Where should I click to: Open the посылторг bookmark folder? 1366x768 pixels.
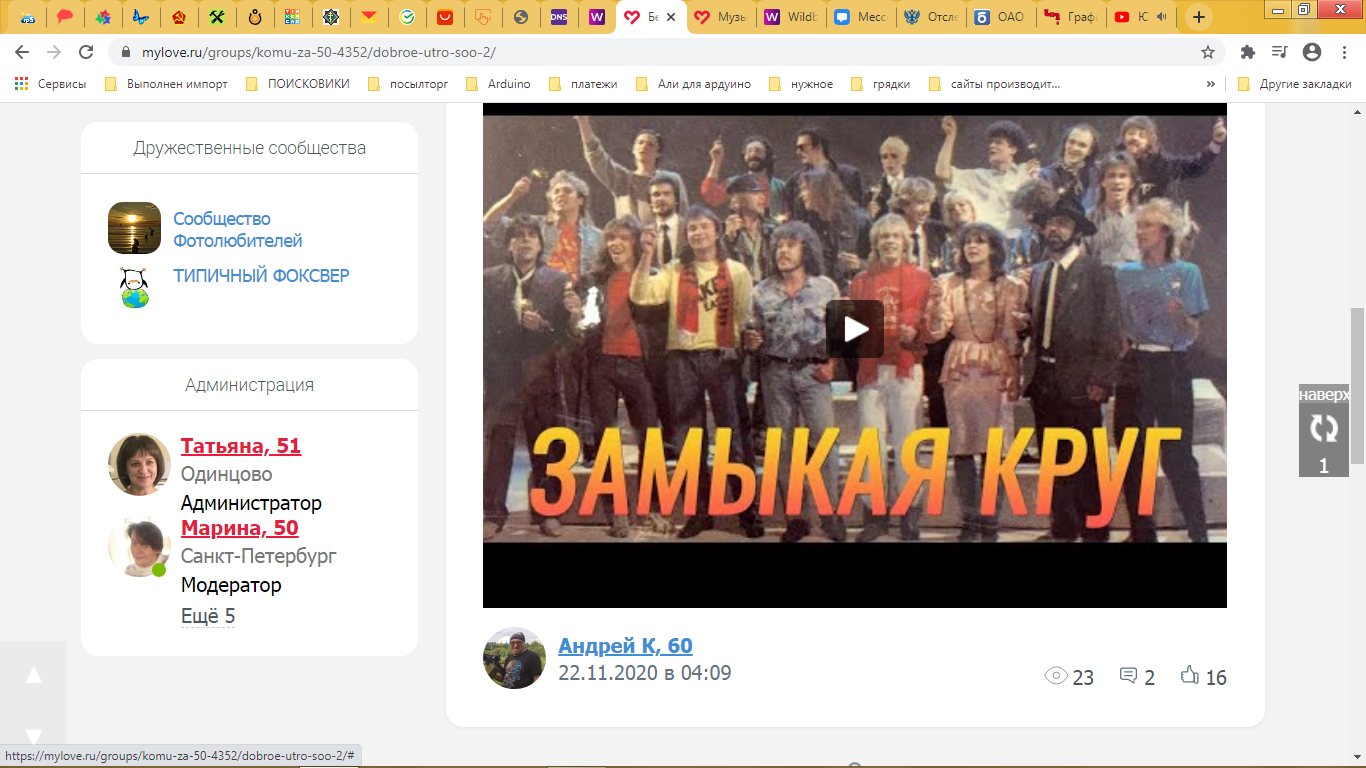click(x=407, y=84)
